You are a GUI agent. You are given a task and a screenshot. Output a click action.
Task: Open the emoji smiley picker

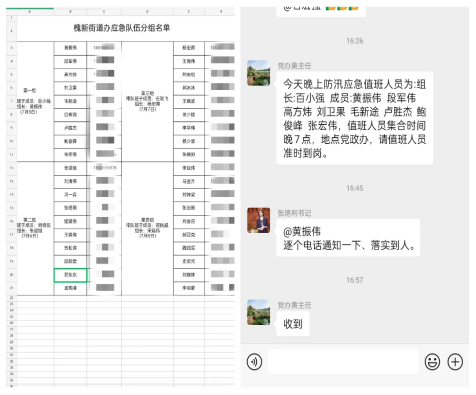coord(432,362)
